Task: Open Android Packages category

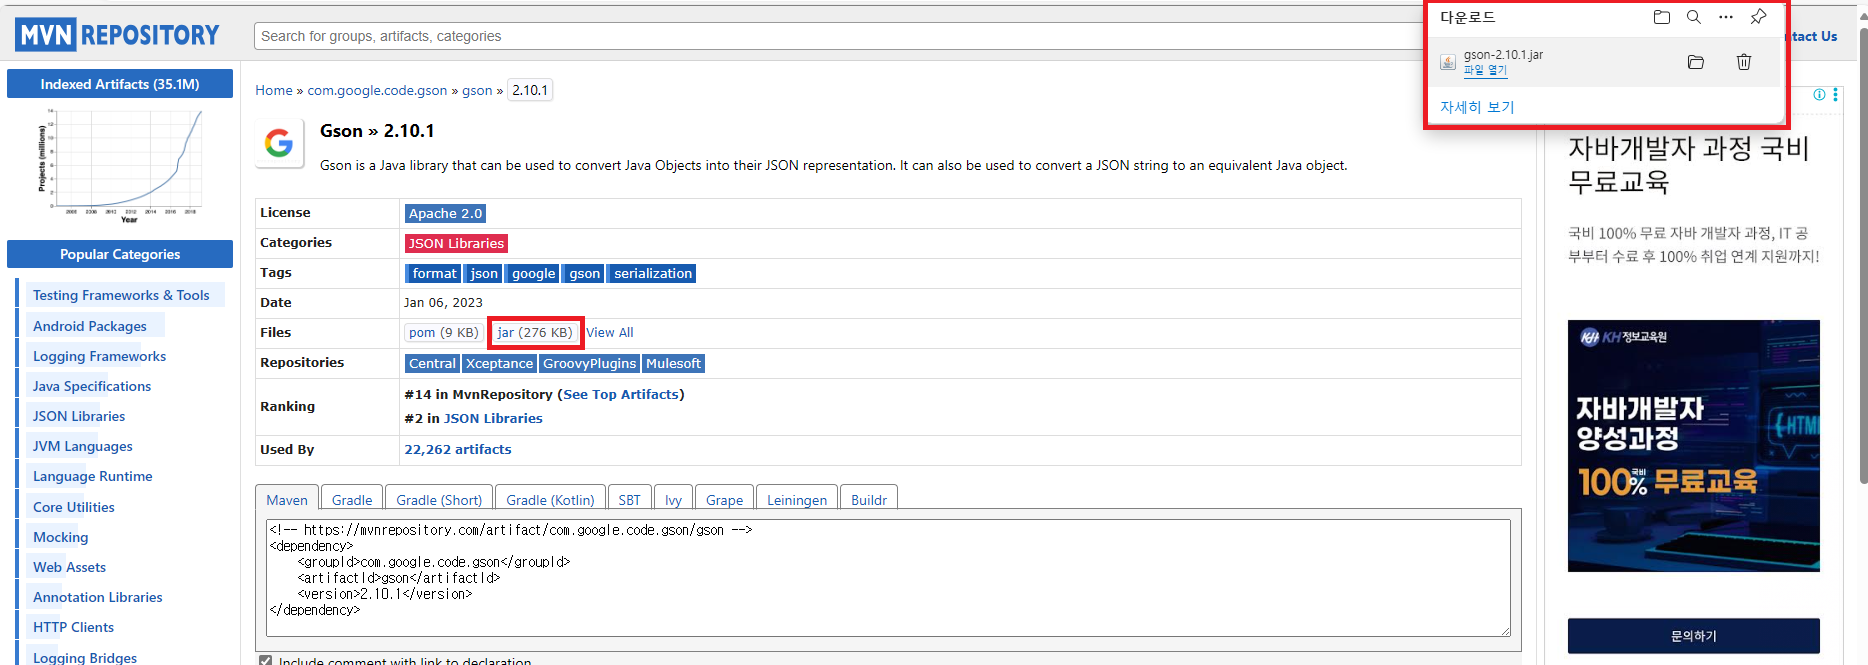Action: coord(90,326)
